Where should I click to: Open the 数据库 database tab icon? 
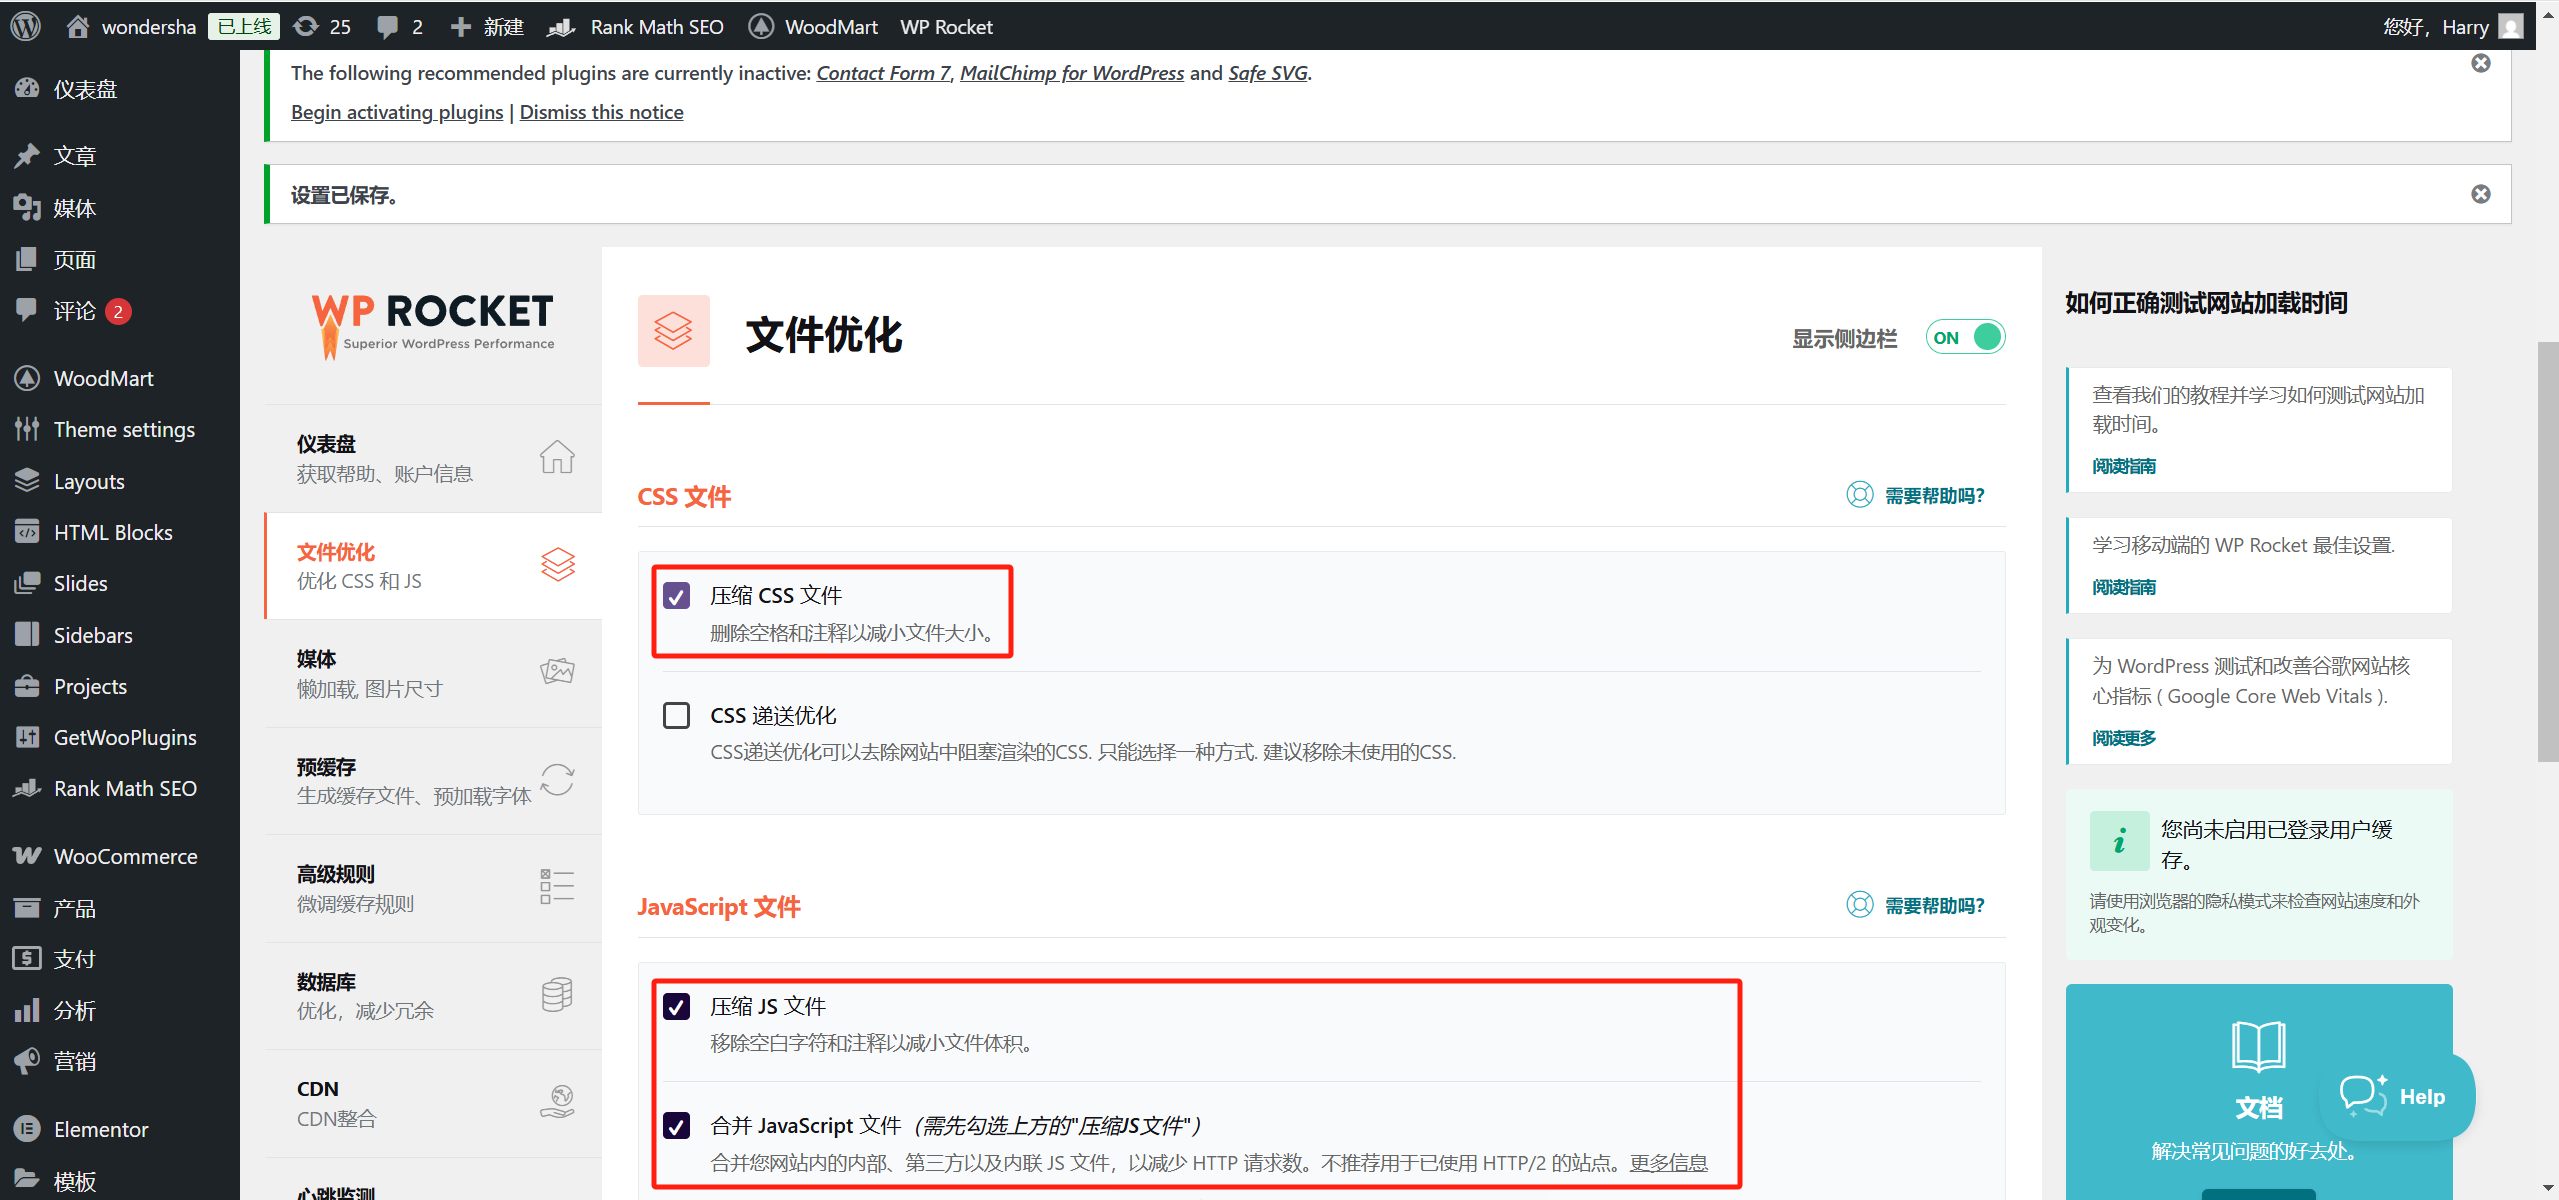click(x=556, y=995)
